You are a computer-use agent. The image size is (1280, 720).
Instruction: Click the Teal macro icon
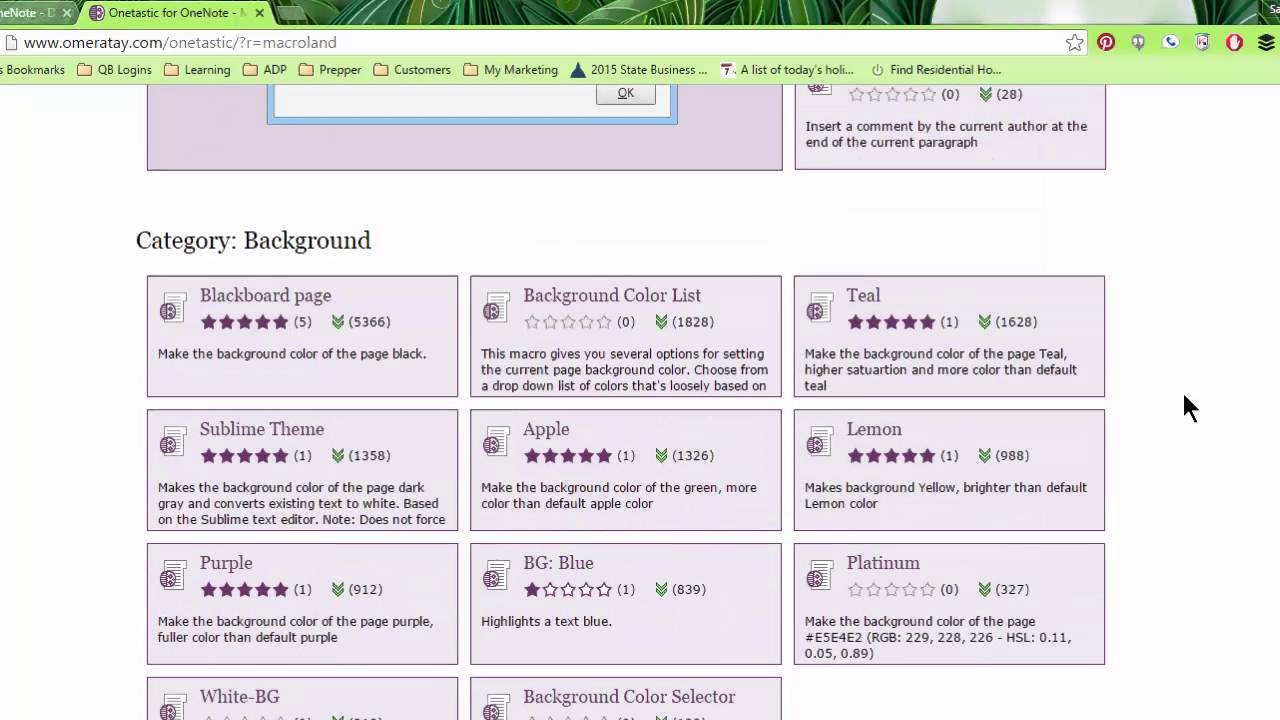(820, 308)
